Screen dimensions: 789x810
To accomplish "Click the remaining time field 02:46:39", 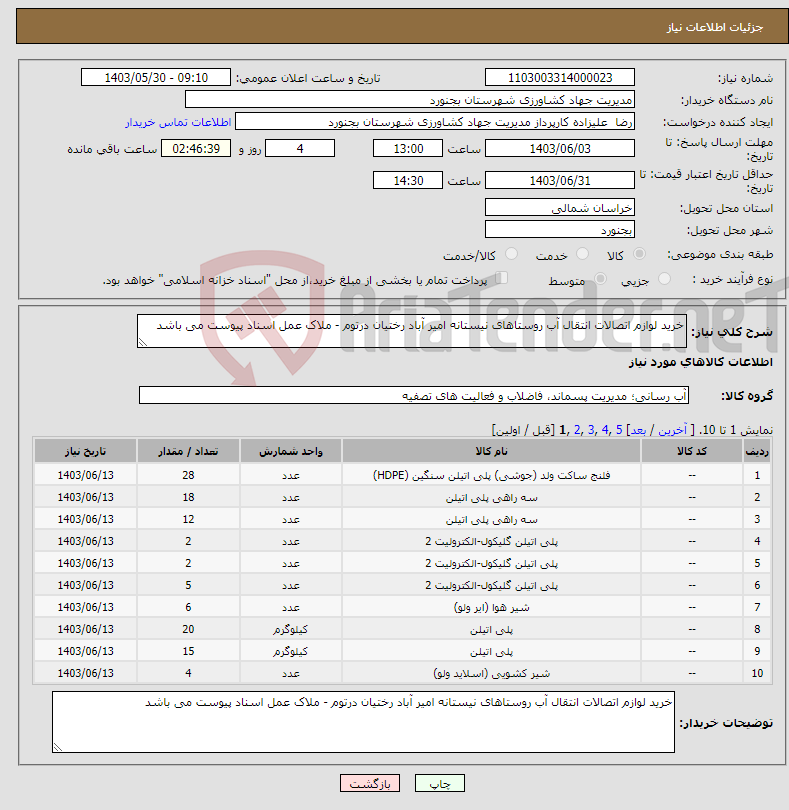I will (196, 149).
